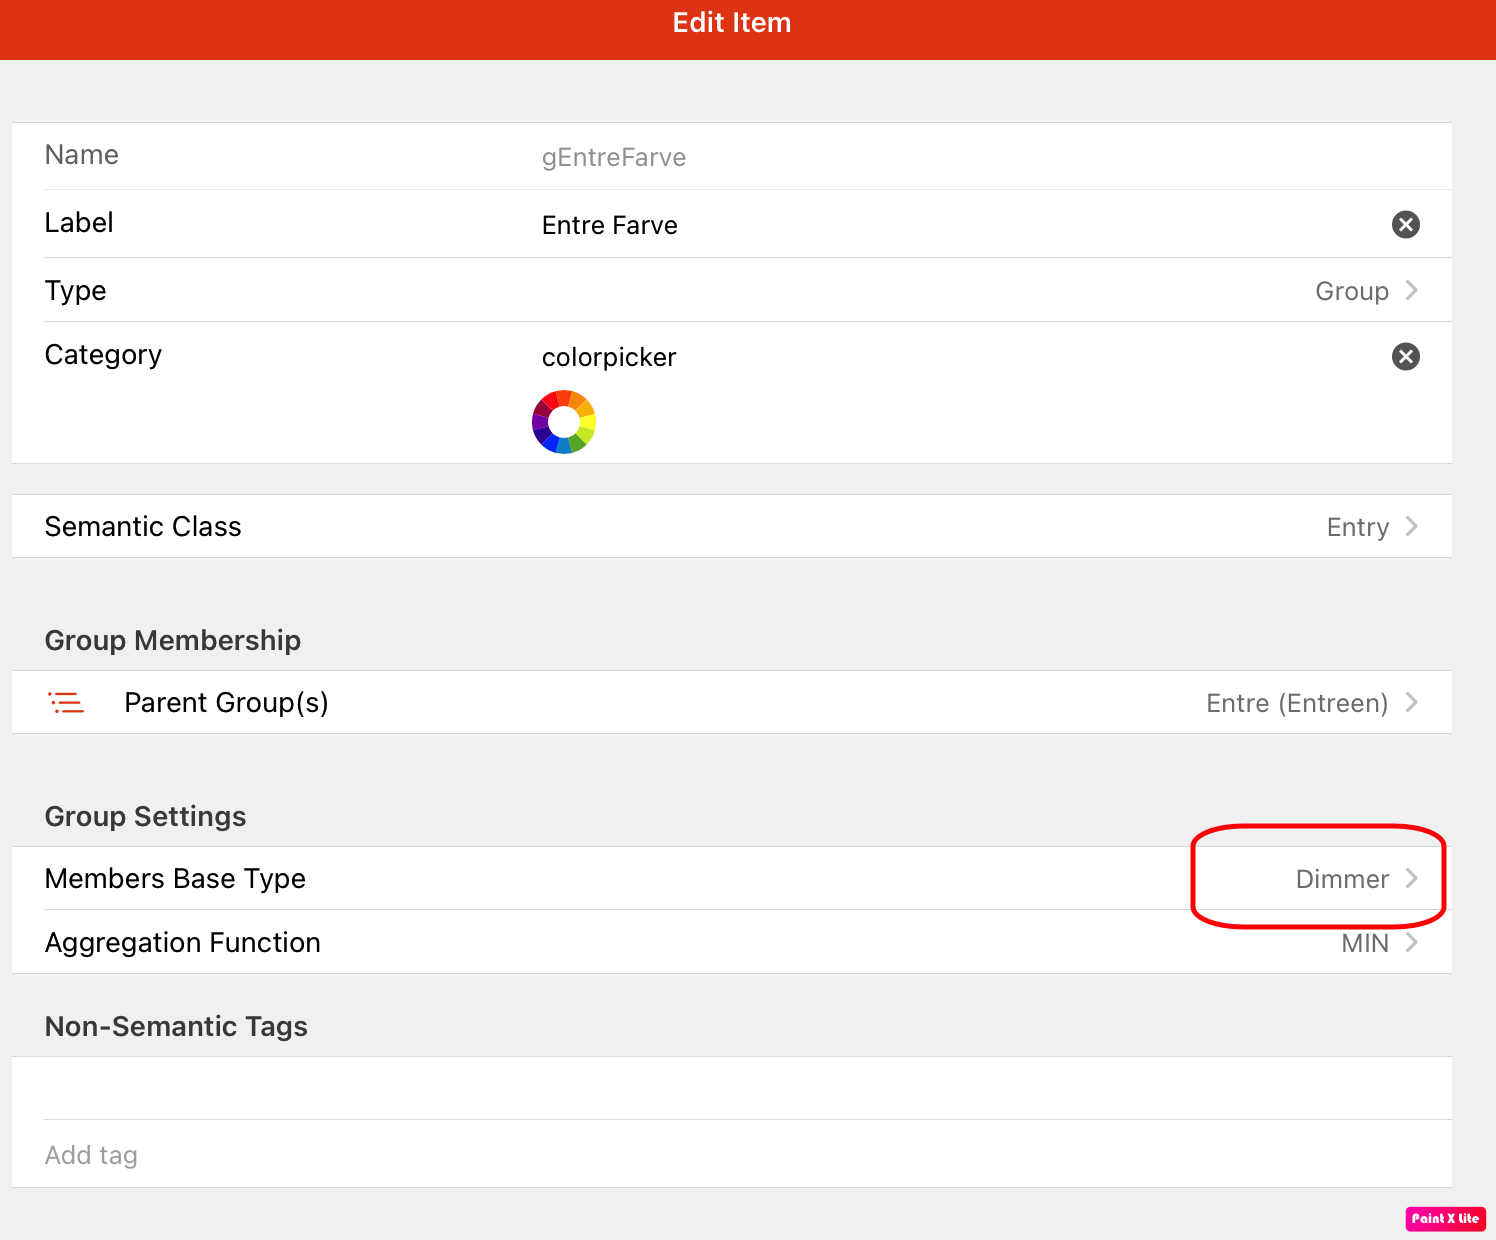Expand the Semantic Class Entry option
This screenshot has height=1240, width=1496.
(1357, 527)
